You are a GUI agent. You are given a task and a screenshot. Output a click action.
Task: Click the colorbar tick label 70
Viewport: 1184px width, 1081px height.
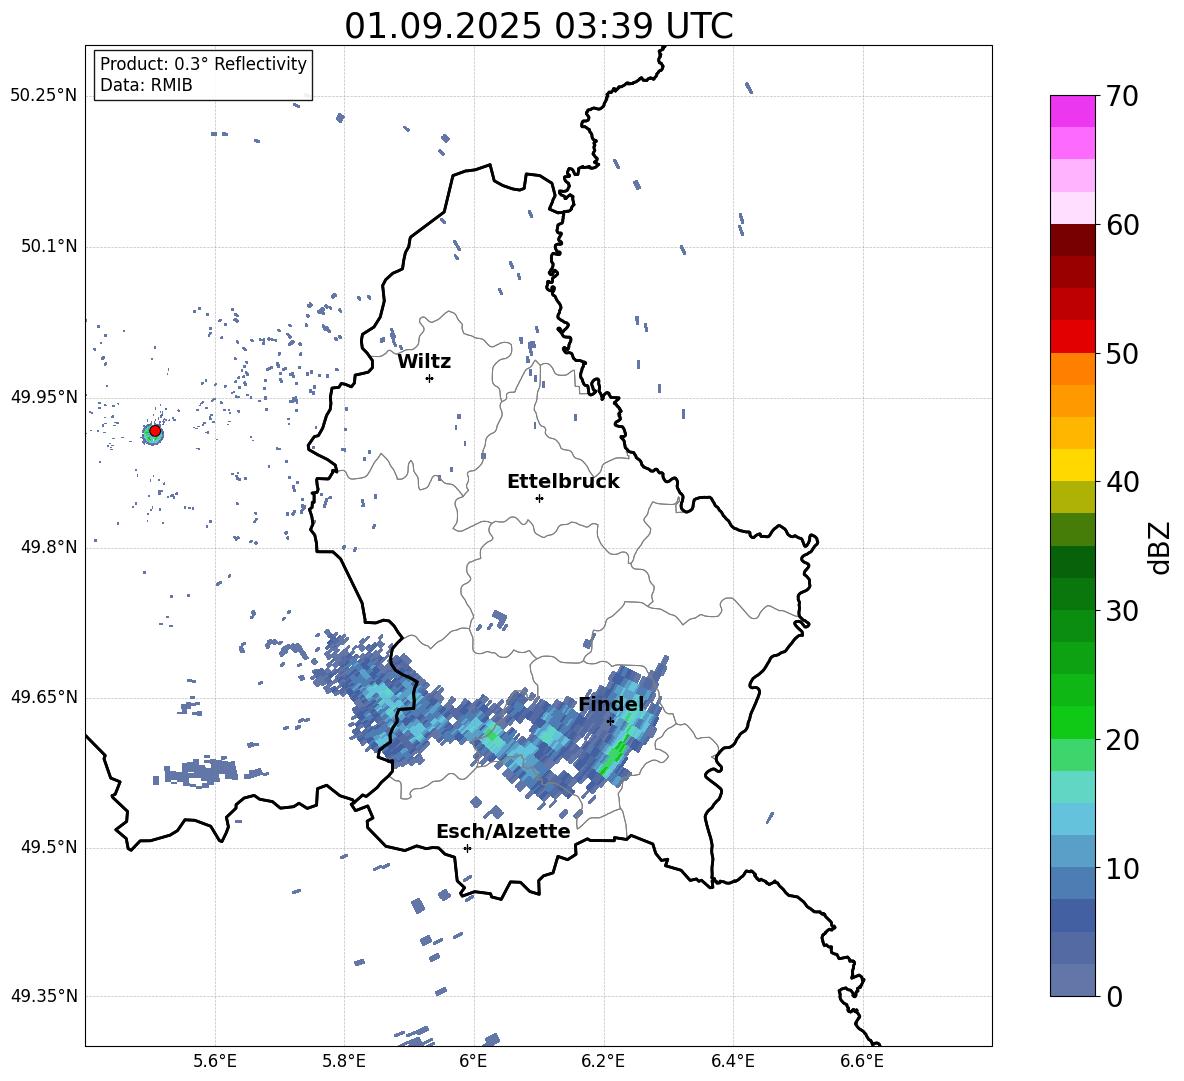tap(1122, 96)
